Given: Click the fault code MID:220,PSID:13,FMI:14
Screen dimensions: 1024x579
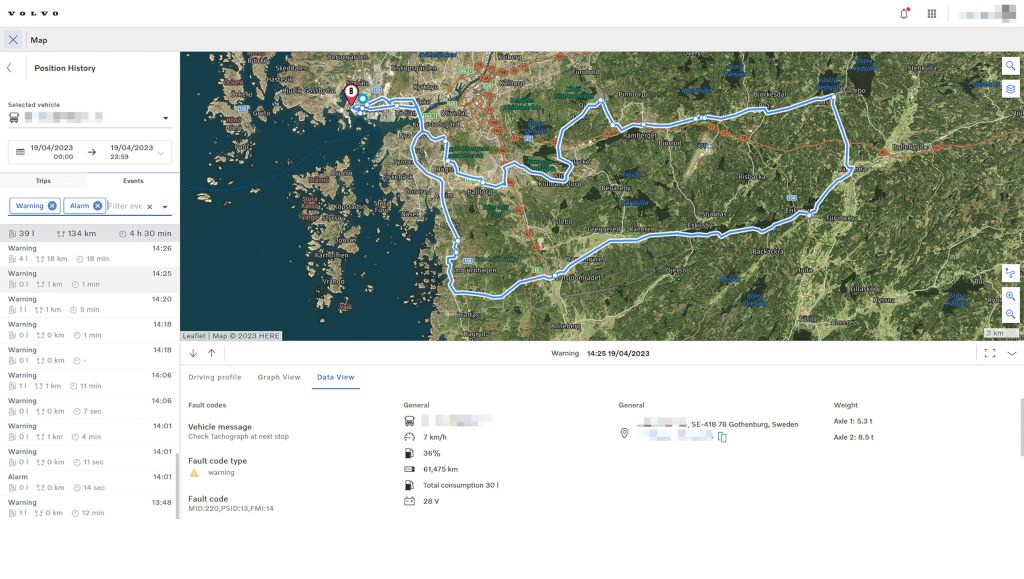Looking at the screenshot, I should (231, 509).
